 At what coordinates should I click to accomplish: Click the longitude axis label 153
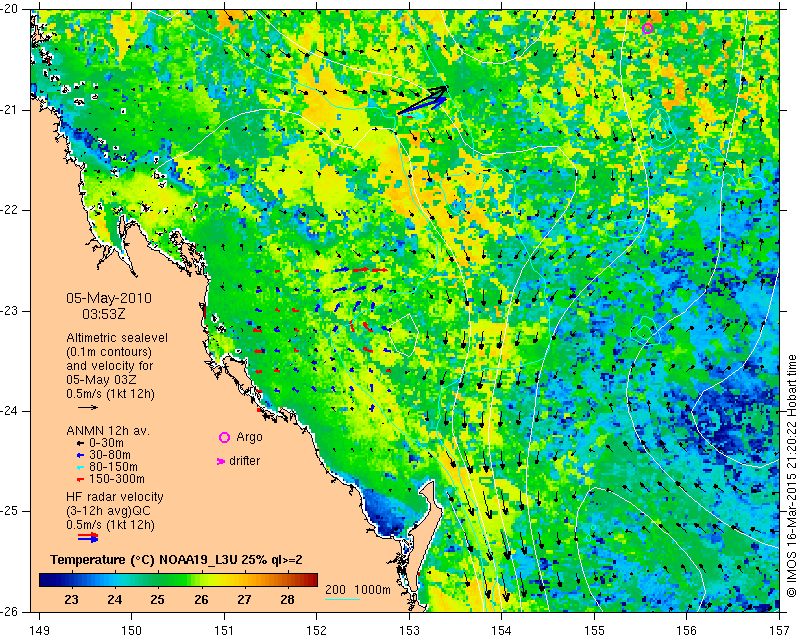click(x=409, y=630)
